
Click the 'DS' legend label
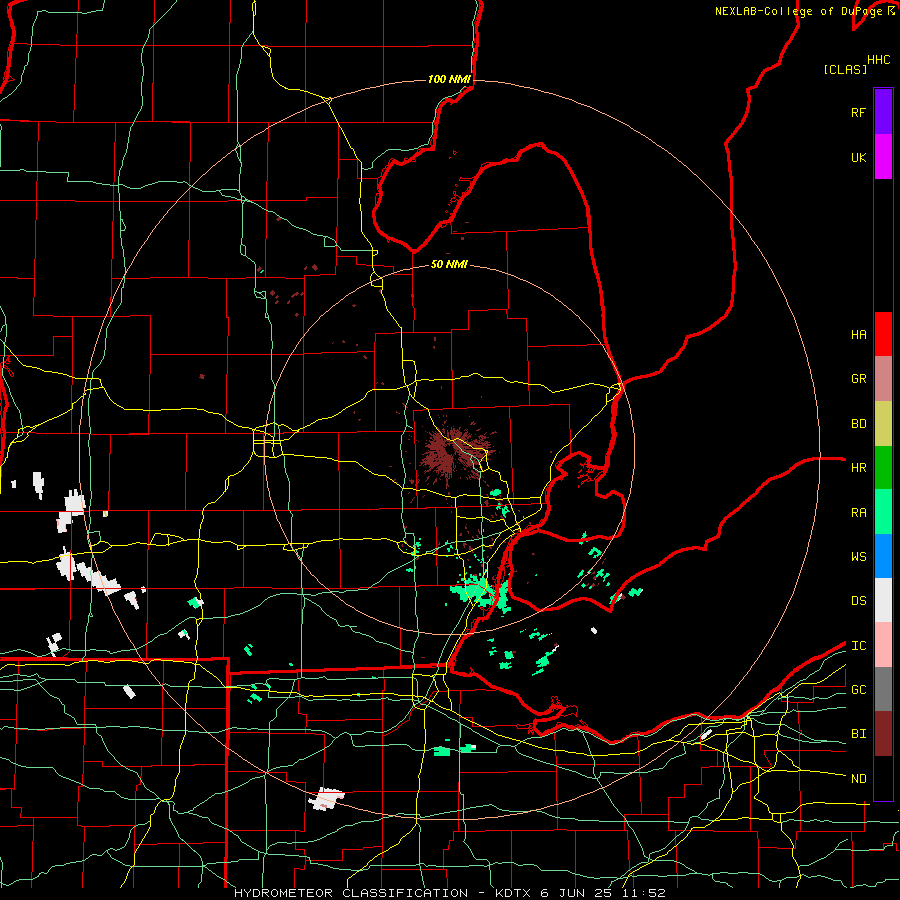(x=859, y=601)
